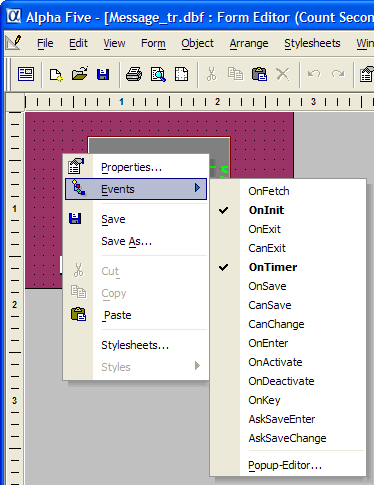The height and width of the screenshot is (485, 374).
Task: Open the Object menu
Action: pos(198,43)
